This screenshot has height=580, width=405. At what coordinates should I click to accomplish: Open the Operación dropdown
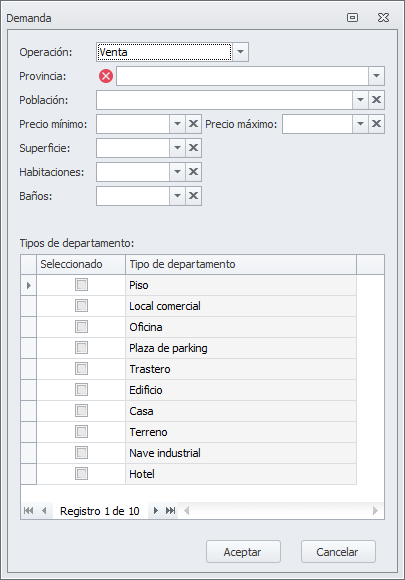click(x=240, y=52)
